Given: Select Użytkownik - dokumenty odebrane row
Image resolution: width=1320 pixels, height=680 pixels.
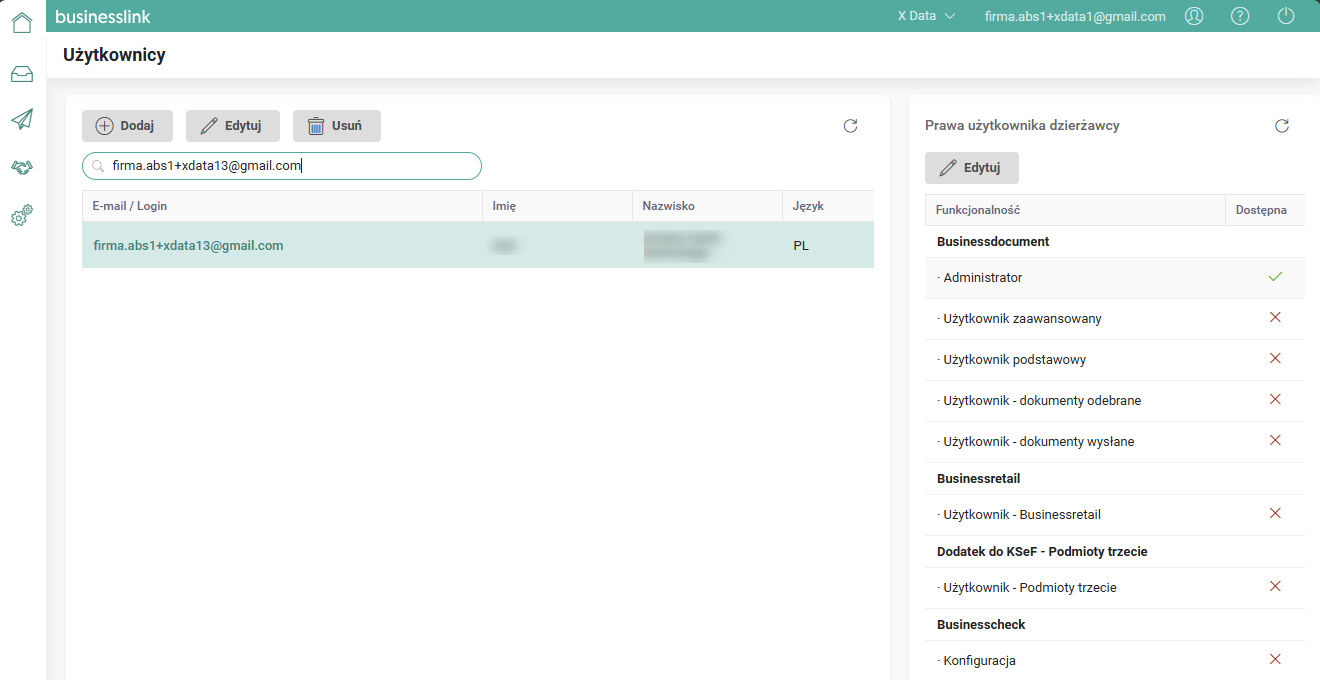Looking at the screenshot, I should coord(1115,401).
